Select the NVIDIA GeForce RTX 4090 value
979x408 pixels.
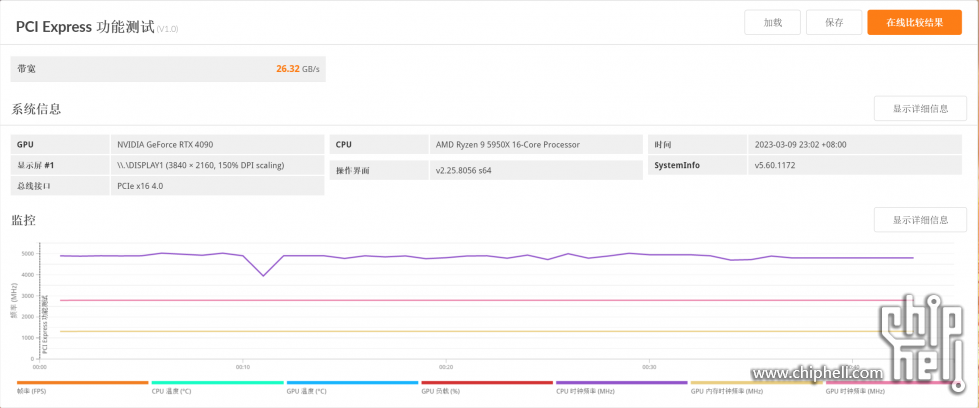(x=165, y=144)
